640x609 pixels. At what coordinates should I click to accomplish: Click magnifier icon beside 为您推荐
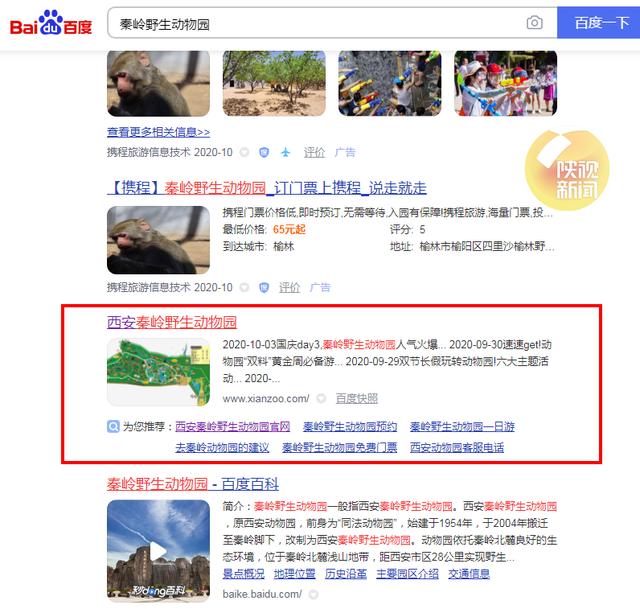click(113, 427)
